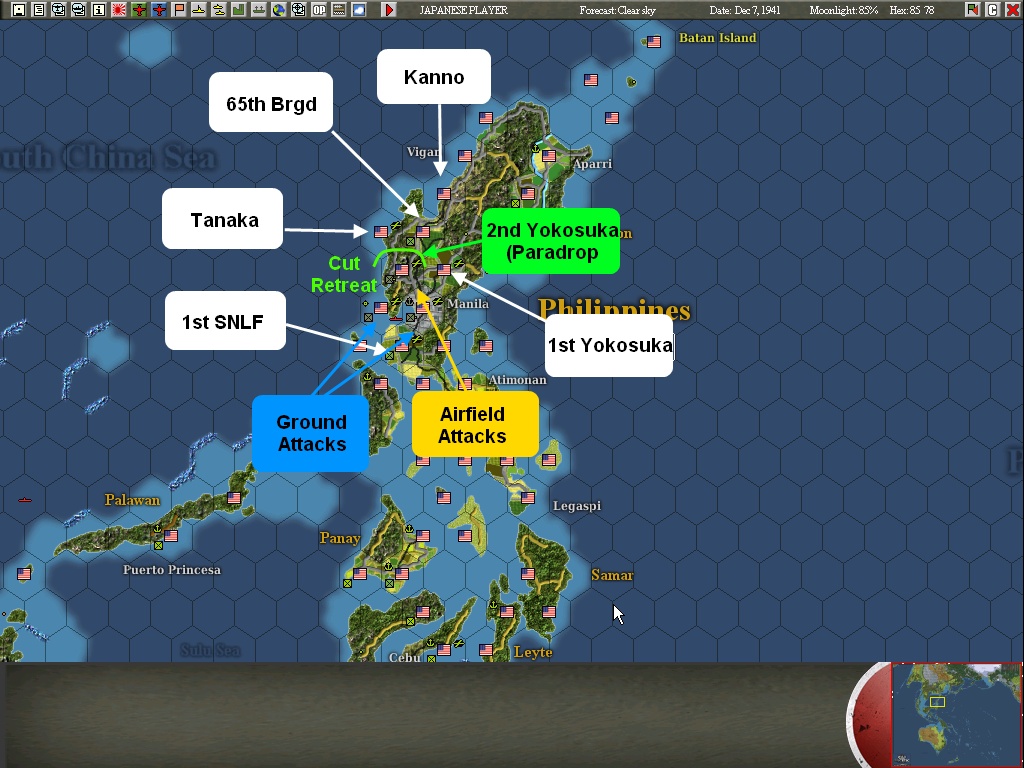Open the OP operations icon
The width and height of the screenshot is (1024, 768).
[x=319, y=10]
